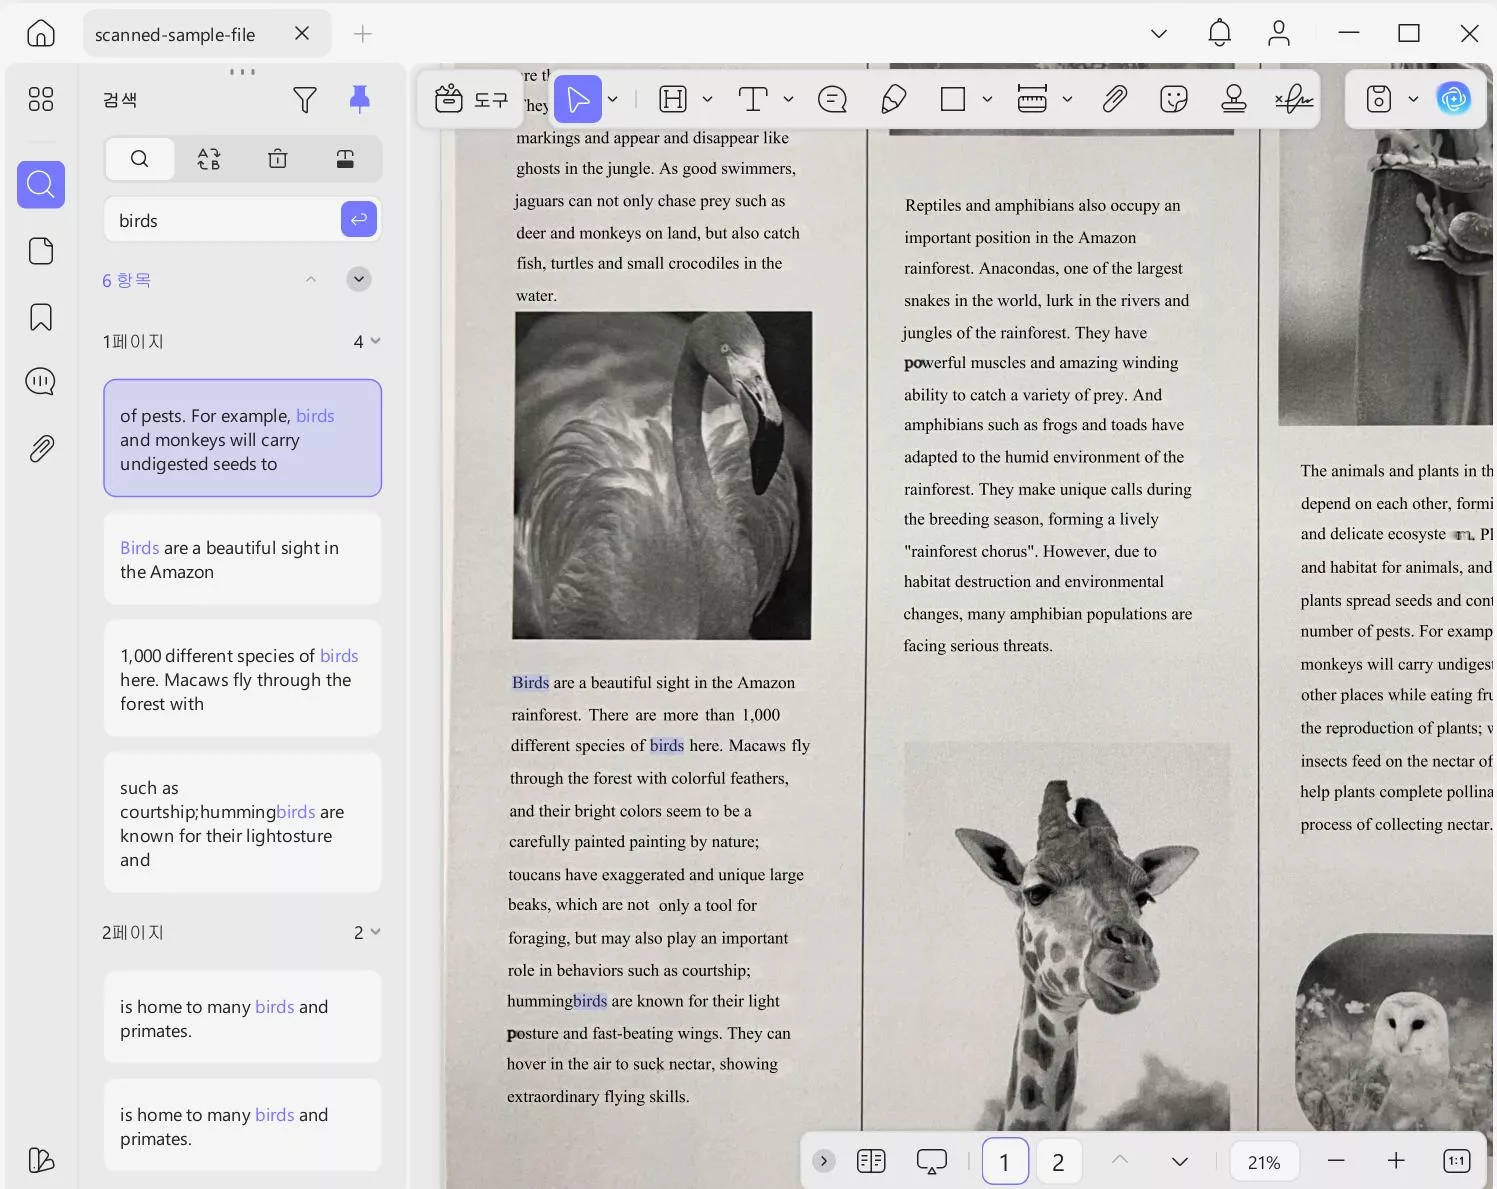Select the arrow selection tool

578,99
